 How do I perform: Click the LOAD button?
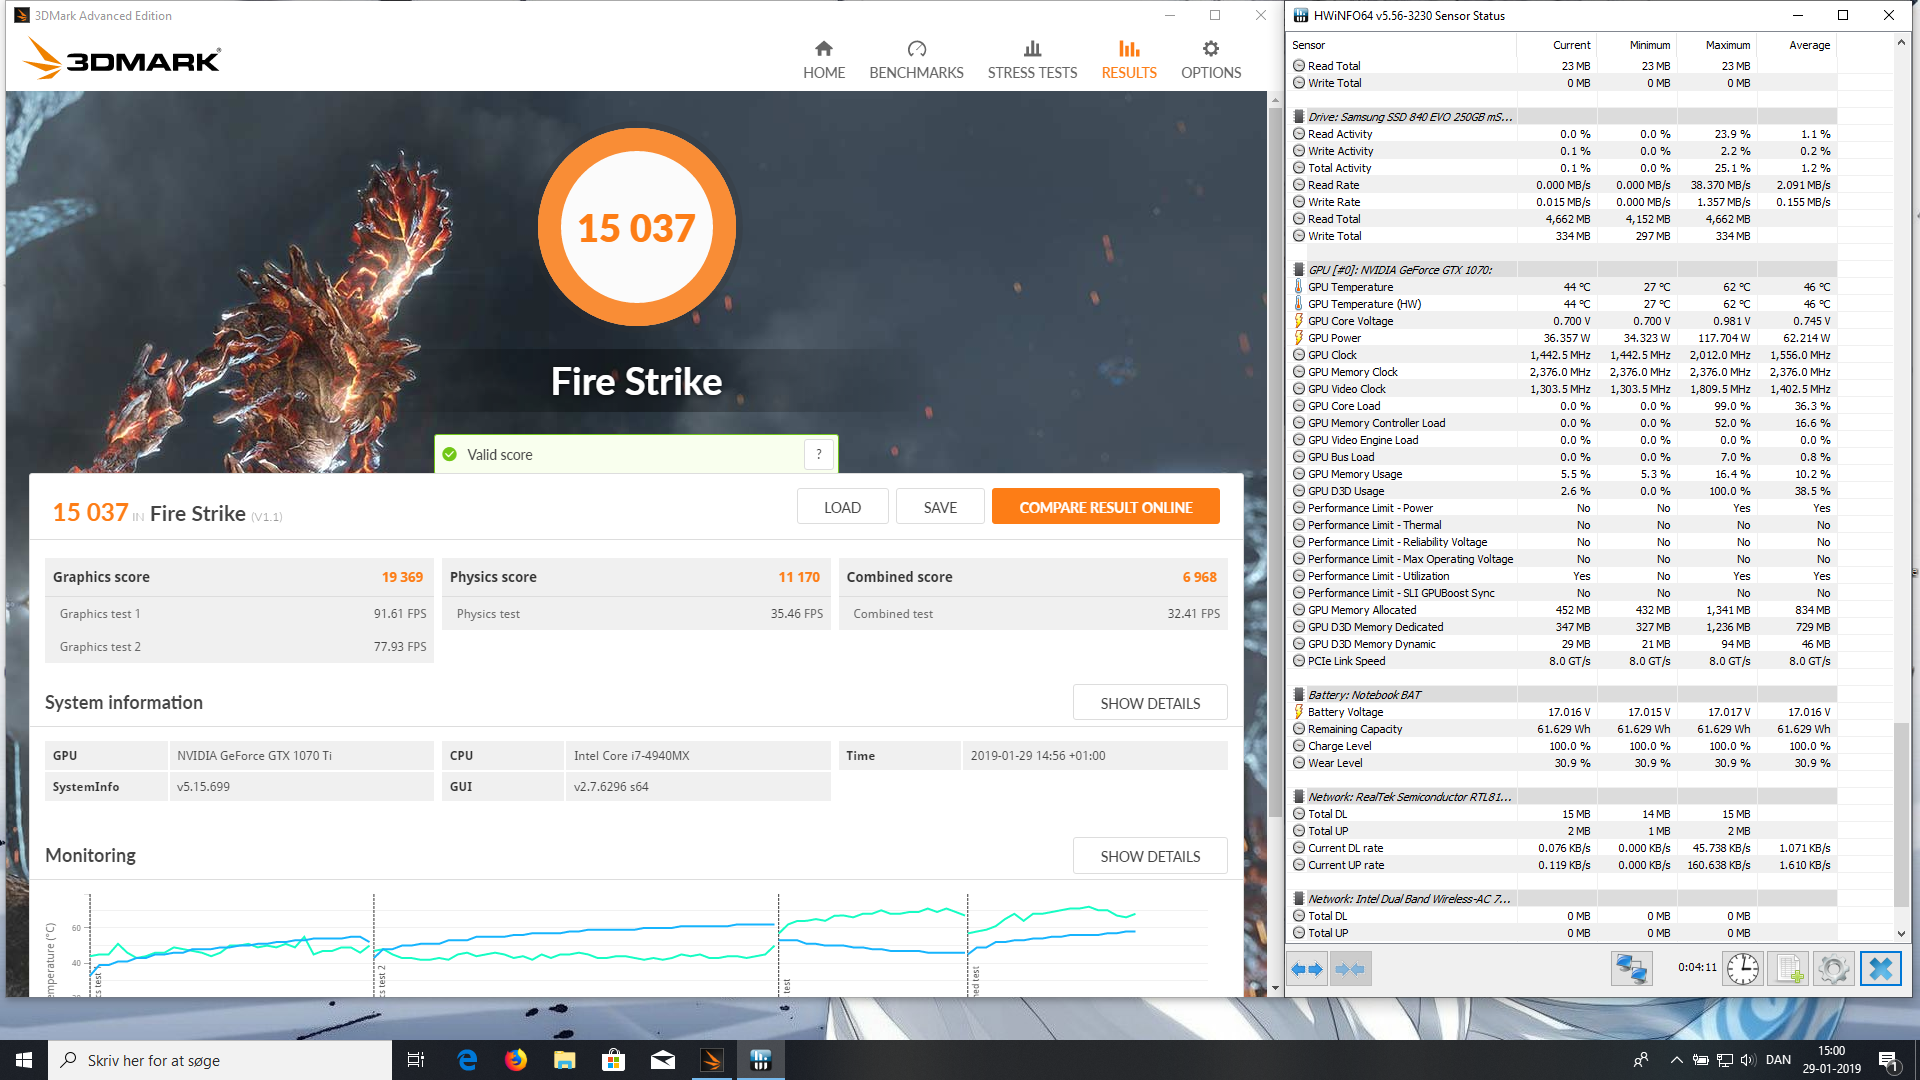point(842,507)
